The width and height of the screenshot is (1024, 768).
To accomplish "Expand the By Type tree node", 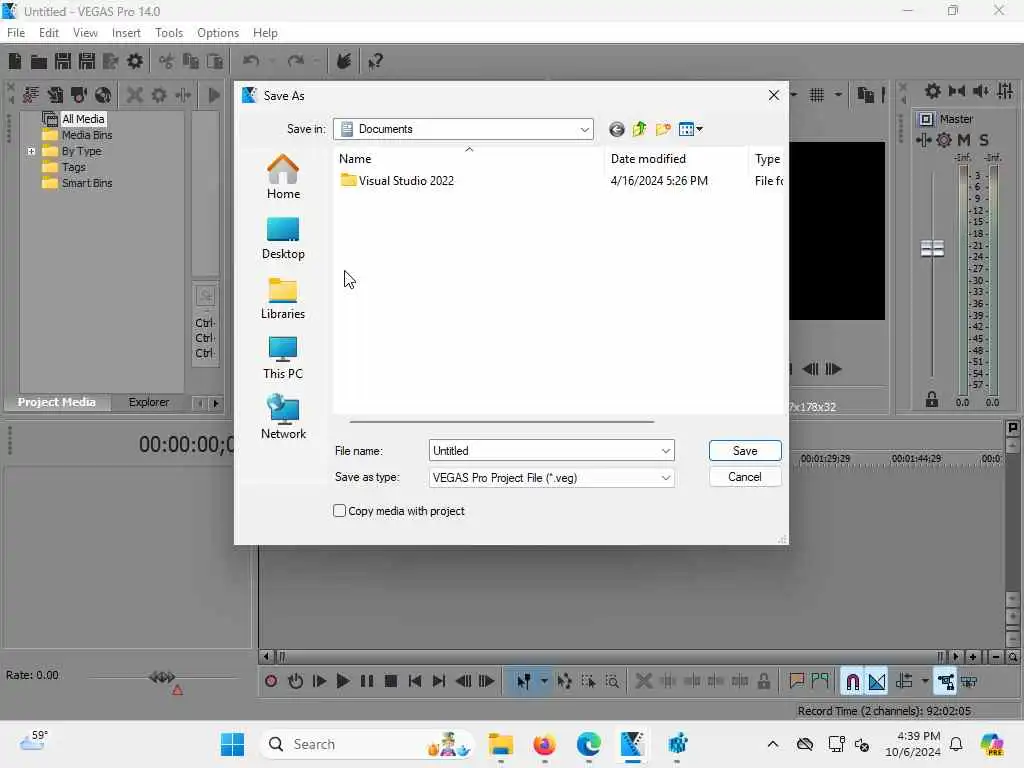I will (x=31, y=151).
